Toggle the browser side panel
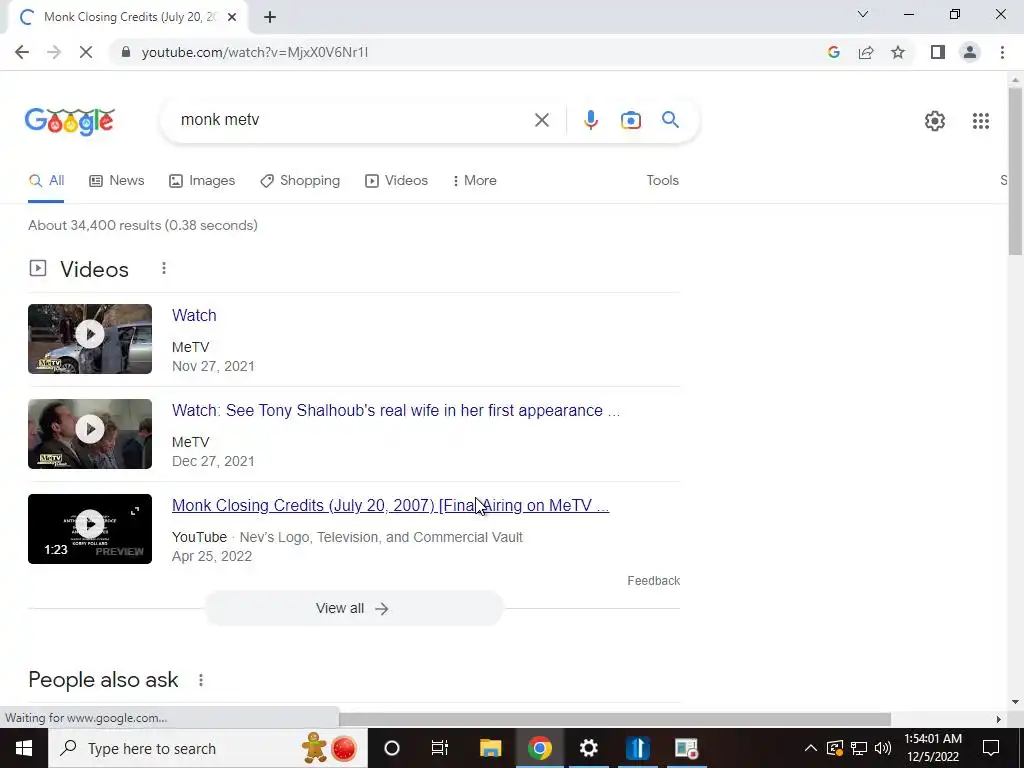The width and height of the screenshot is (1024, 768). (938, 52)
